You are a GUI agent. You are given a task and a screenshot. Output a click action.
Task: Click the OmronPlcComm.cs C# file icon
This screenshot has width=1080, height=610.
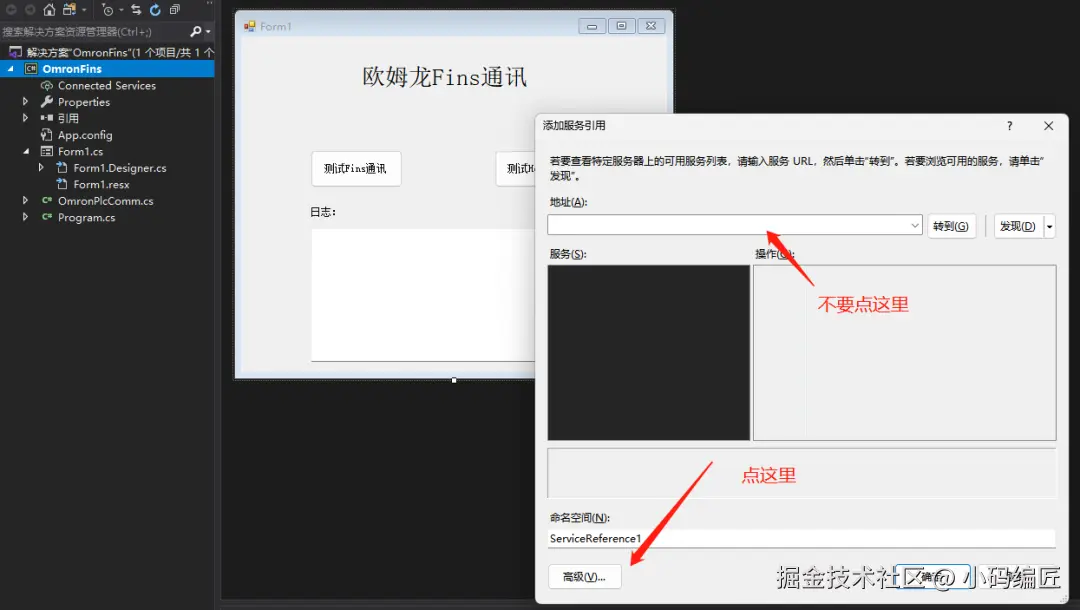tap(47, 201)
